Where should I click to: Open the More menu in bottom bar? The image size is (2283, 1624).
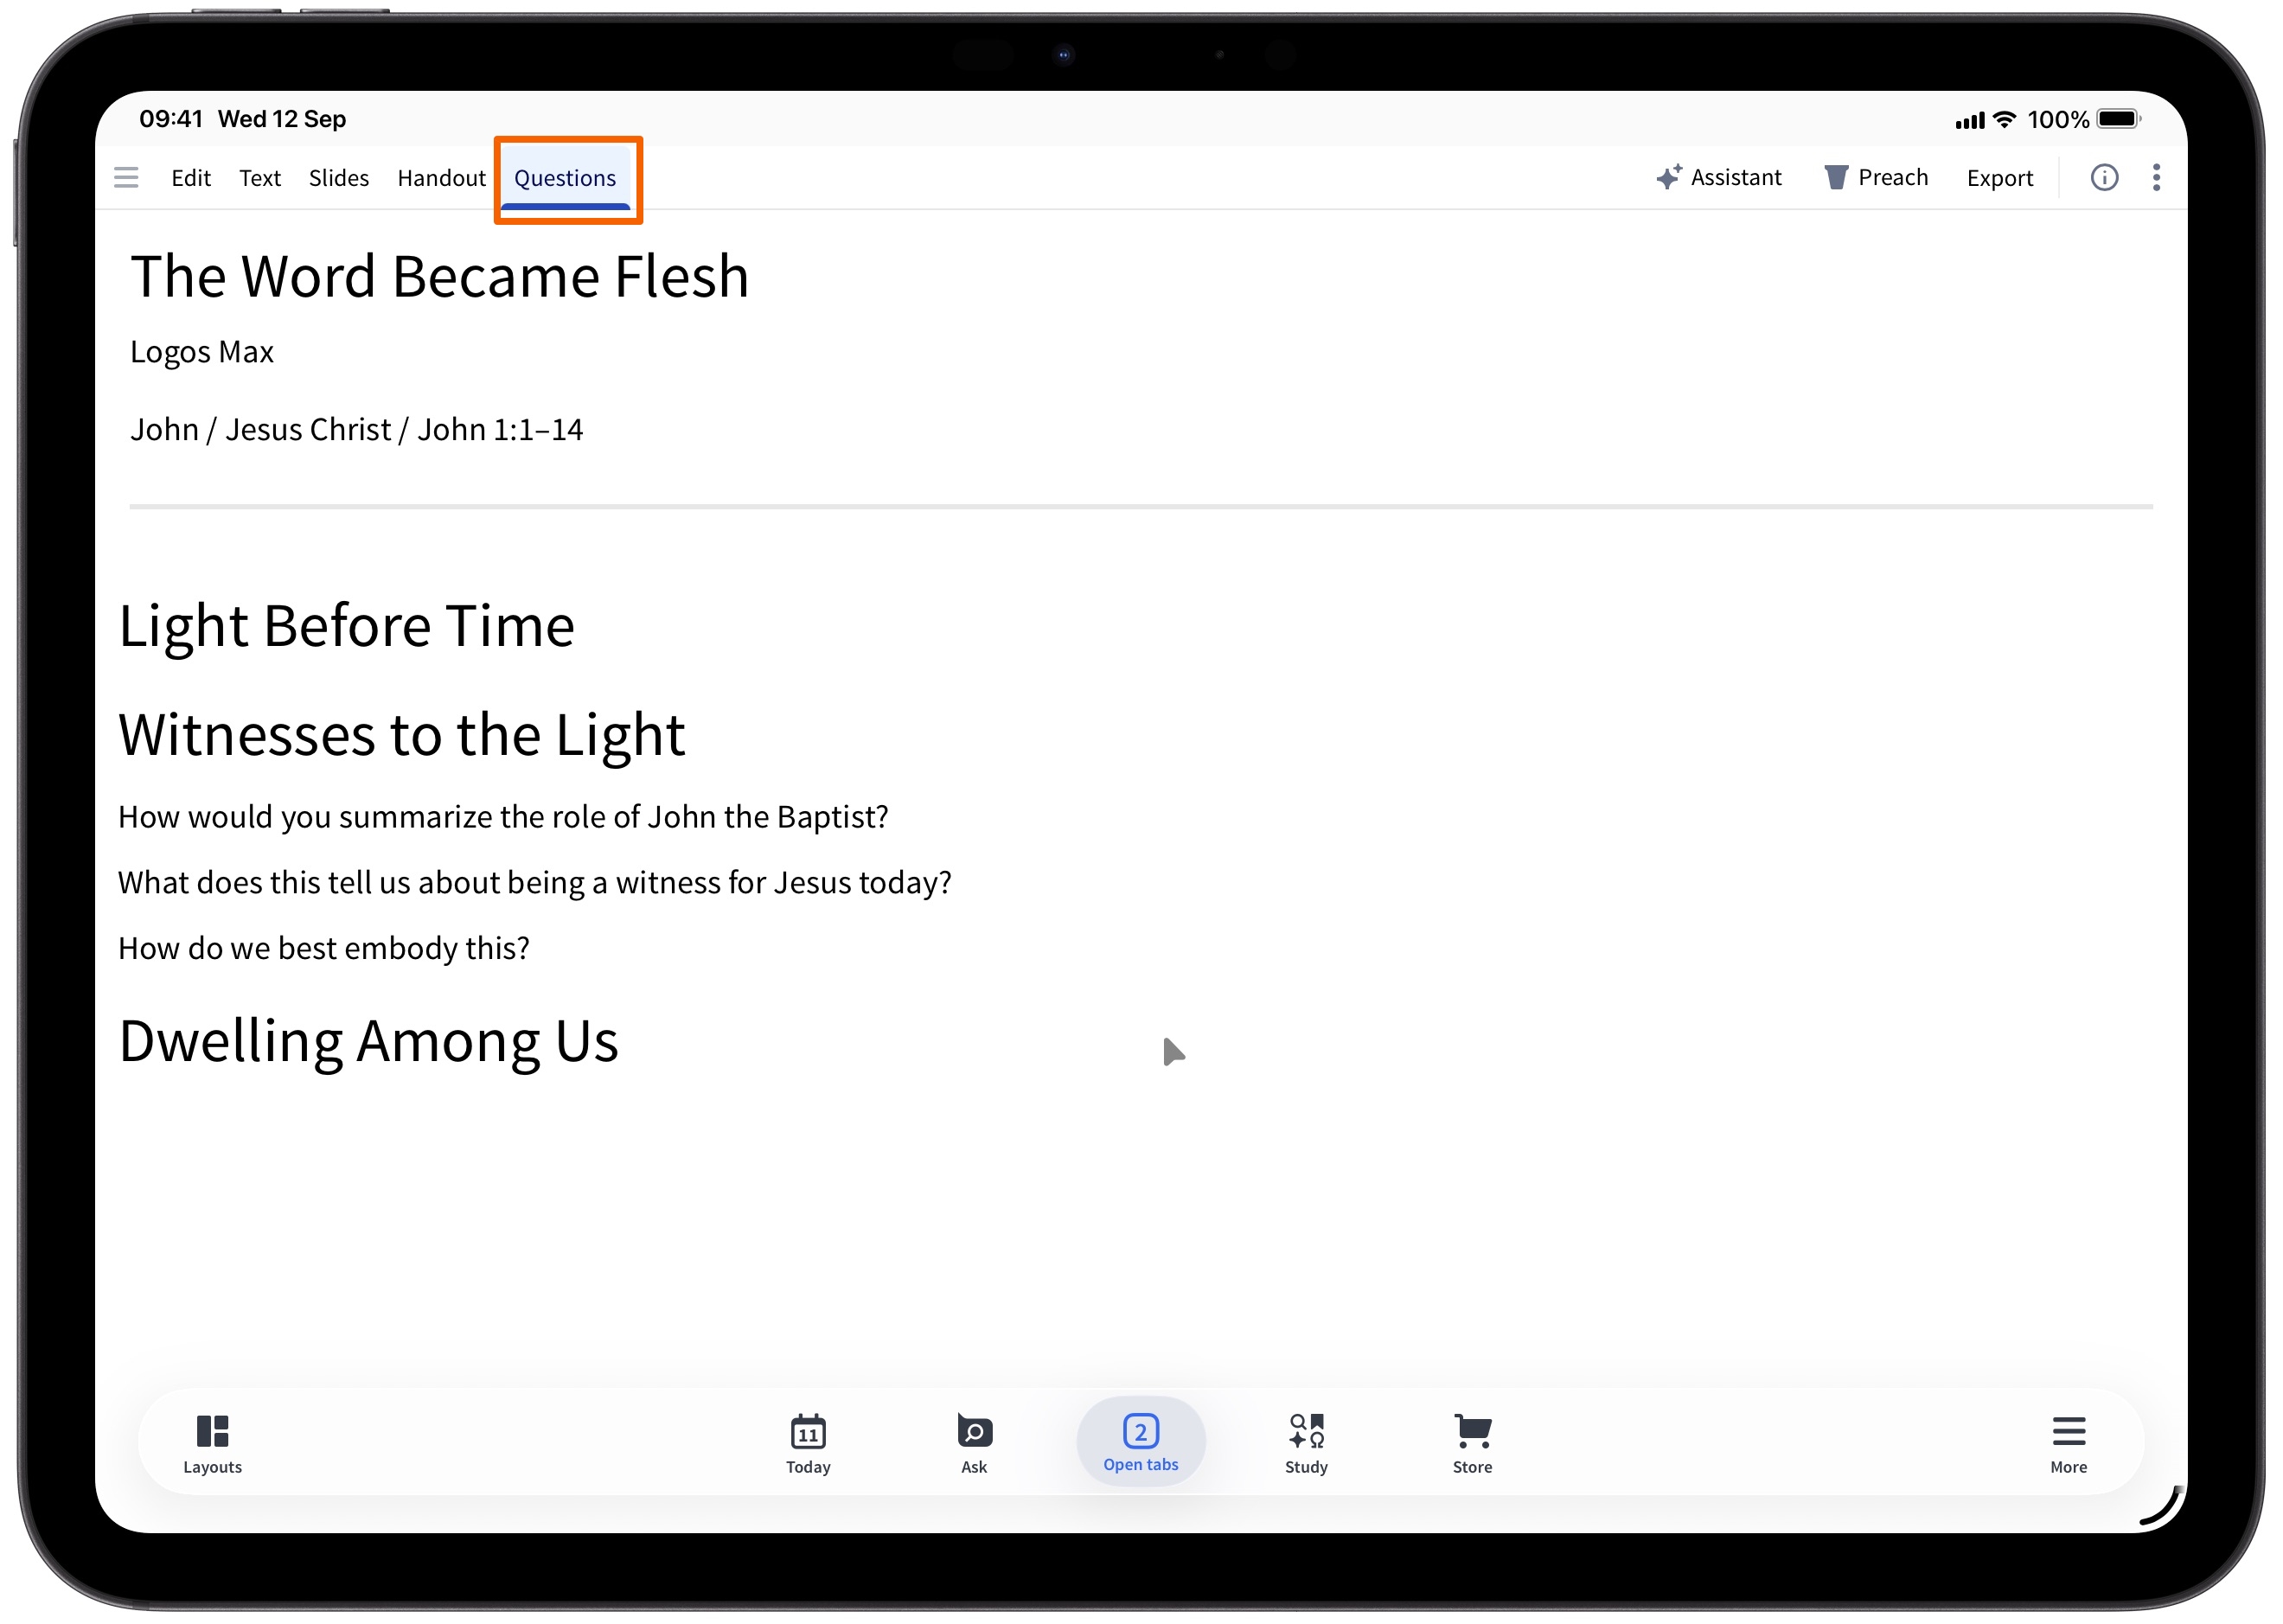click(2068, 1445)
